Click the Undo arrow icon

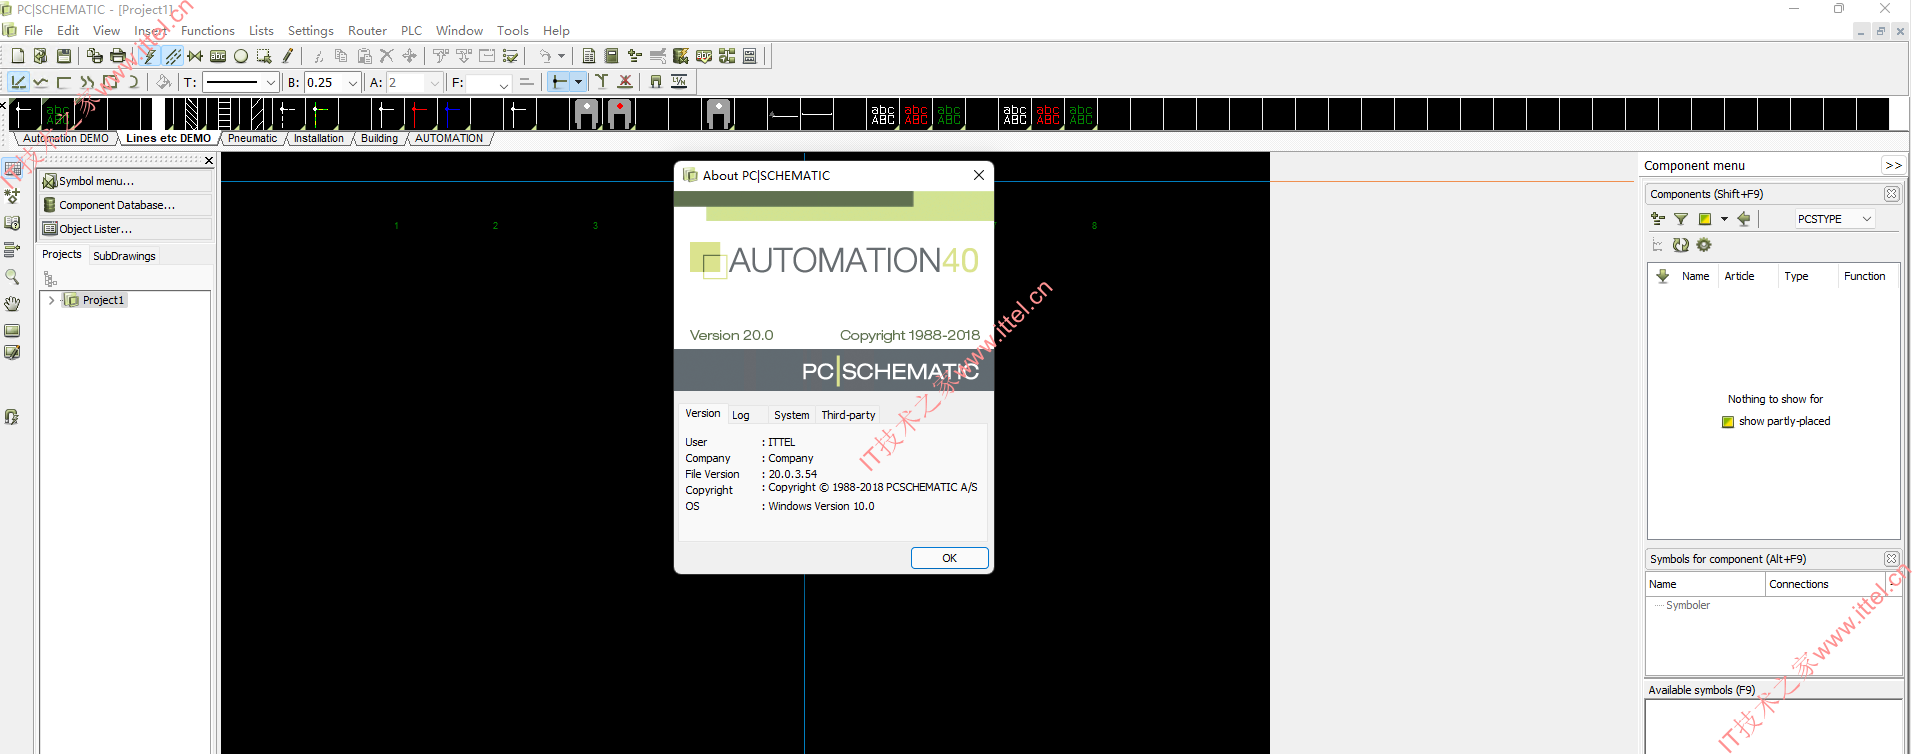pos(545,56)
